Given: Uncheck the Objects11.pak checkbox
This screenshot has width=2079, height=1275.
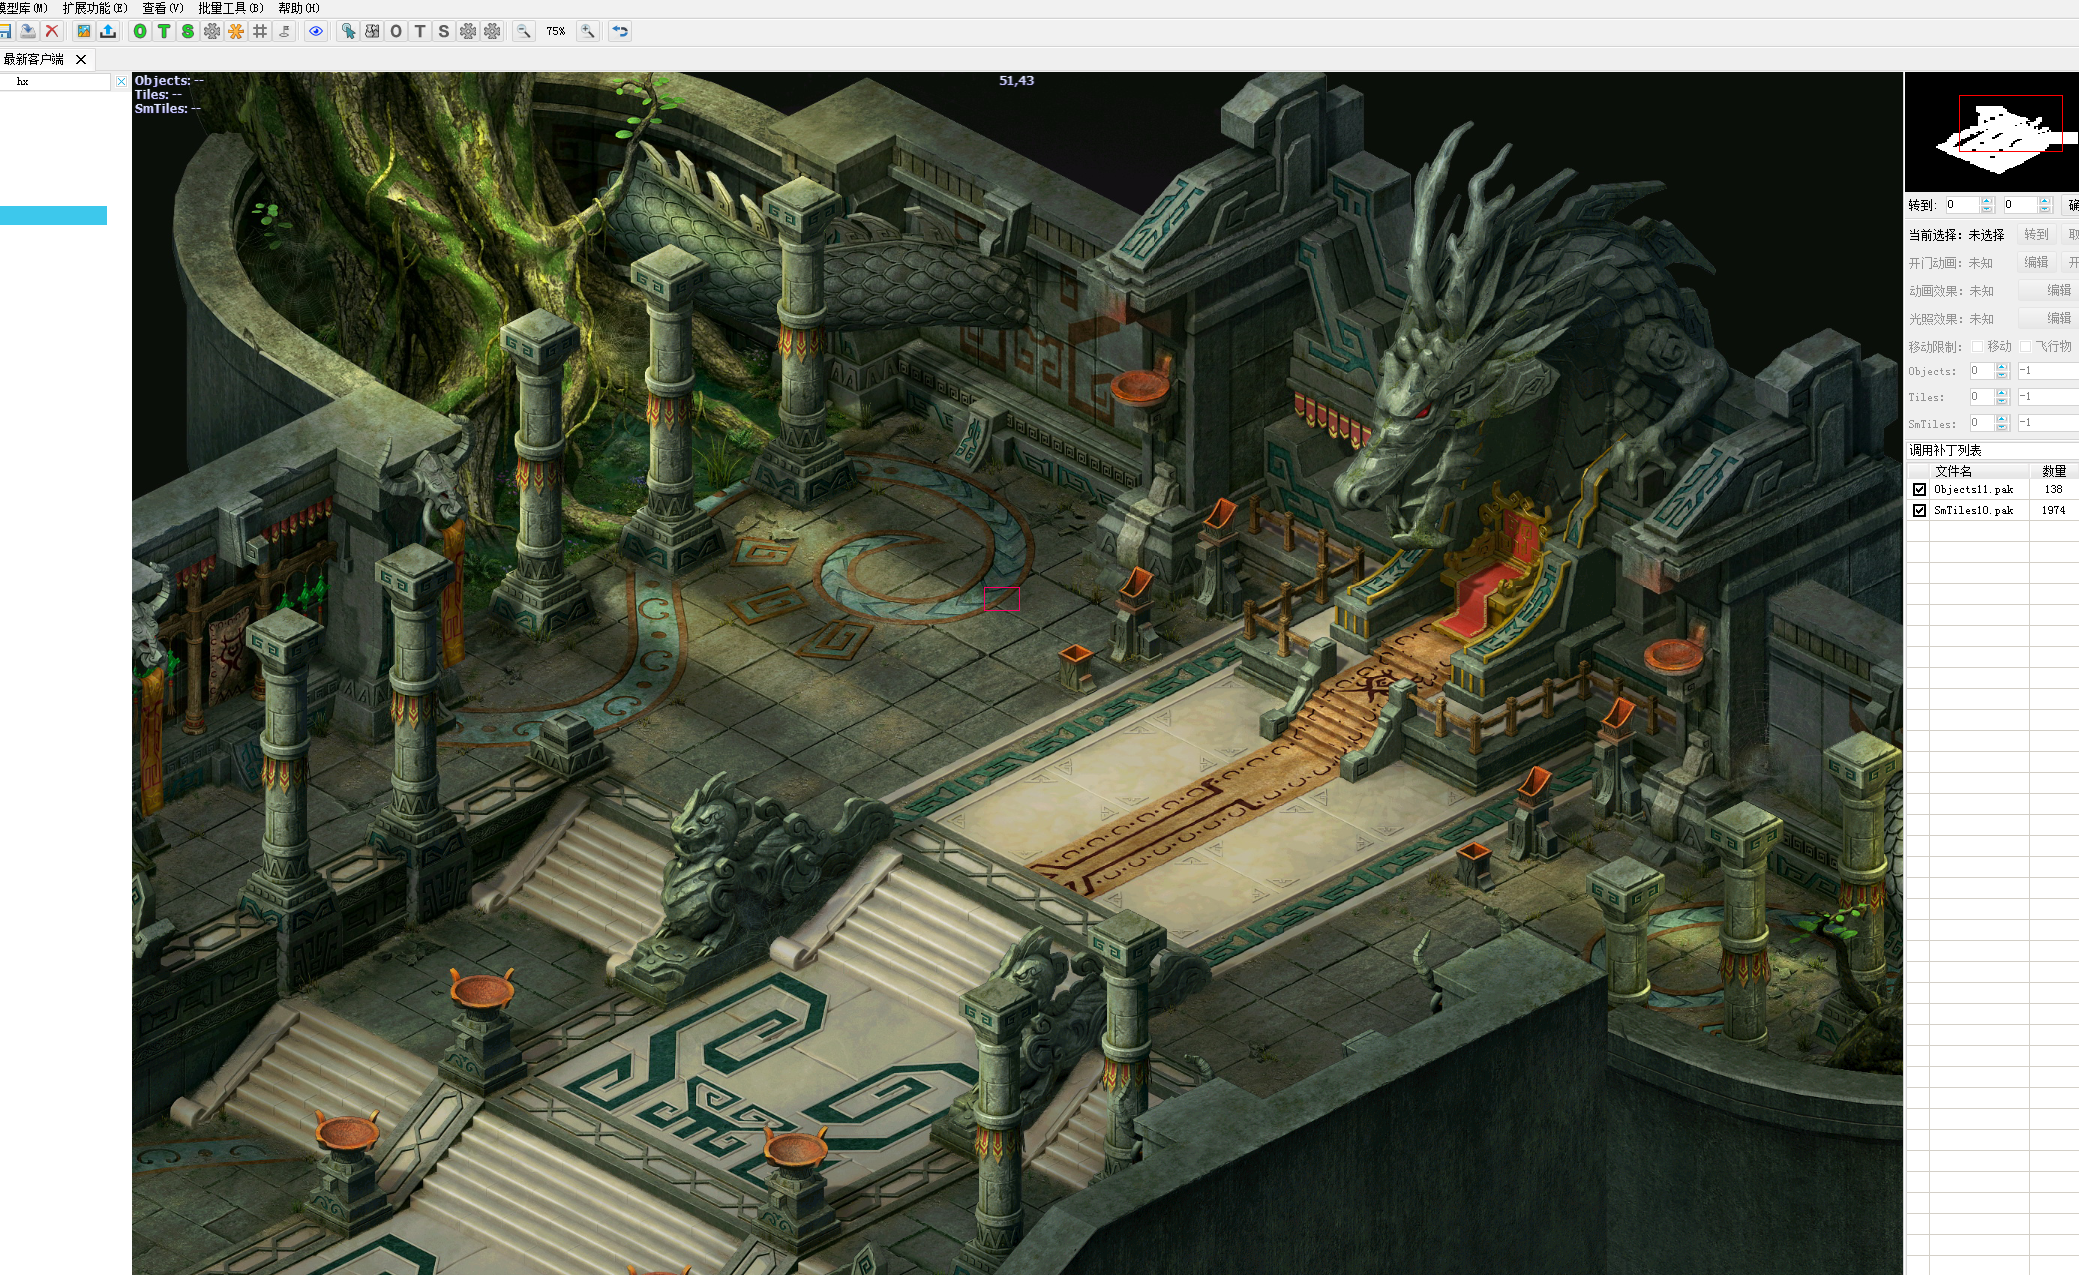Looking at the screenshot, I should [x=1919, y=489].
